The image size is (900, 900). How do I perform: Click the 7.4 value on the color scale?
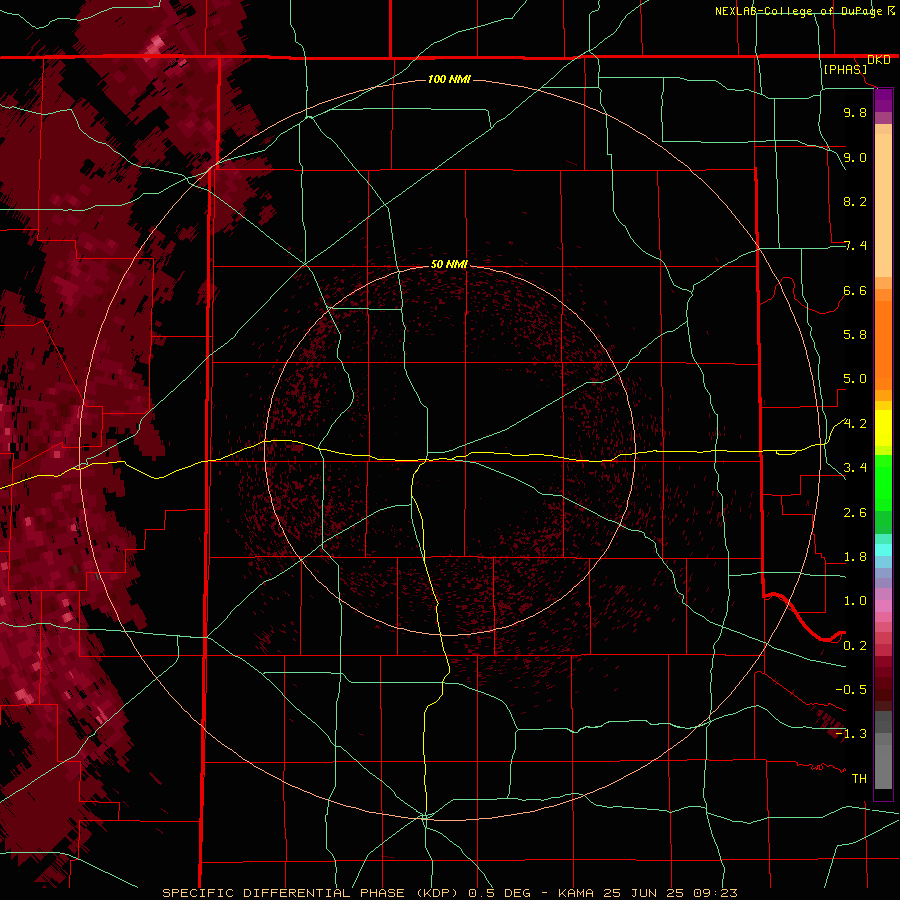tap(855, 246)
